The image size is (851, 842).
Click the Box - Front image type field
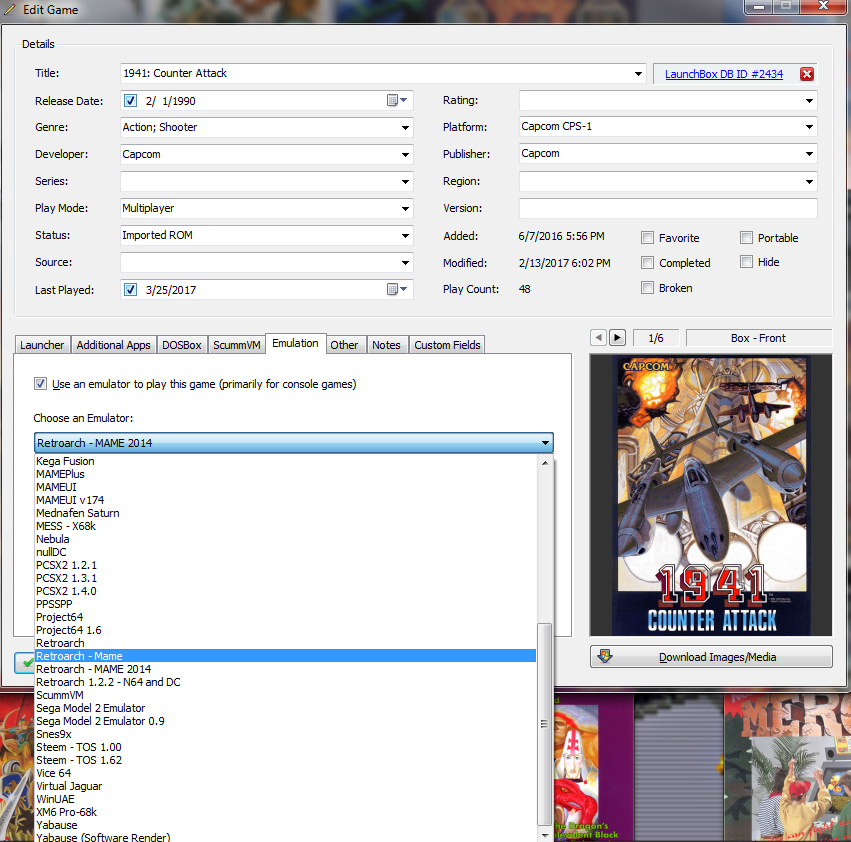click(x=758, y=338)
